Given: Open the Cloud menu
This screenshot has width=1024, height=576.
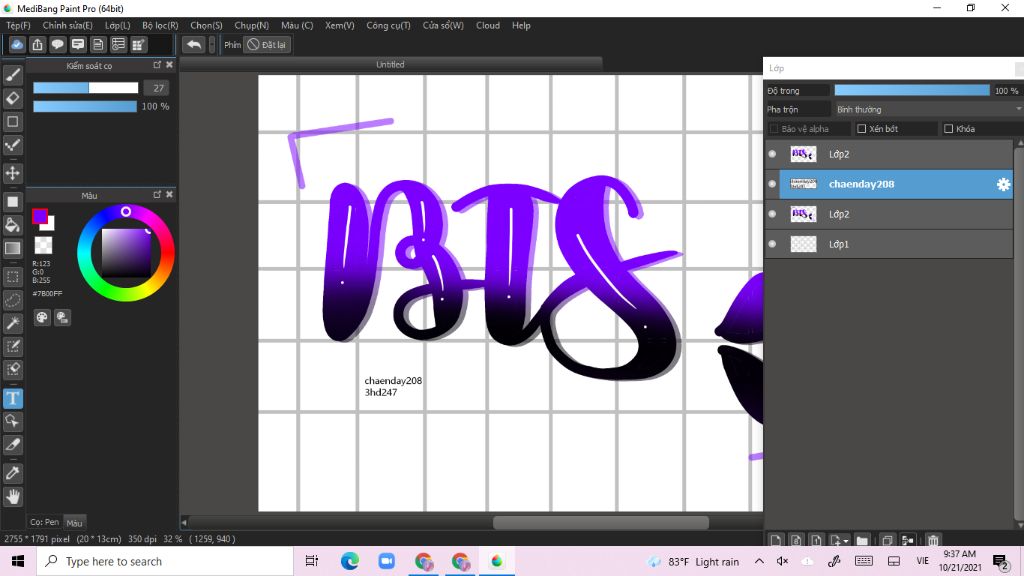Looking at the screenshot, I should click(x=488, y=25).
